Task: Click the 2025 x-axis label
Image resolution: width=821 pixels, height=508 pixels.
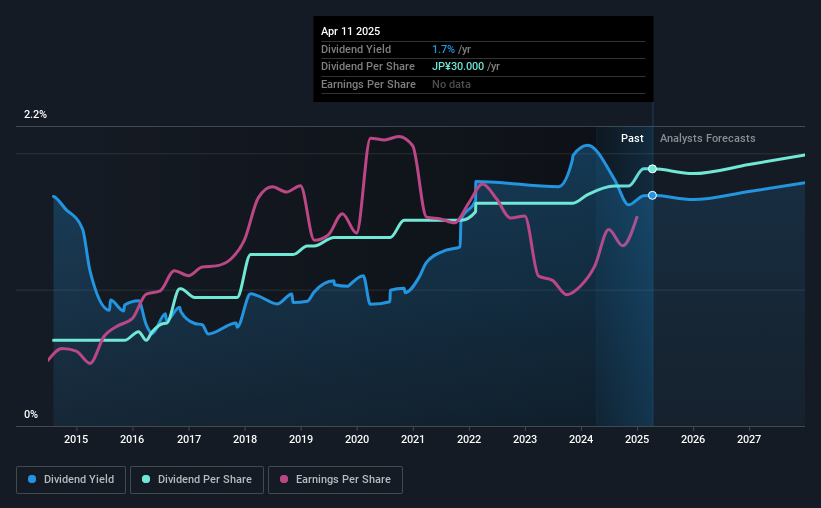Action: click(637, 439)
